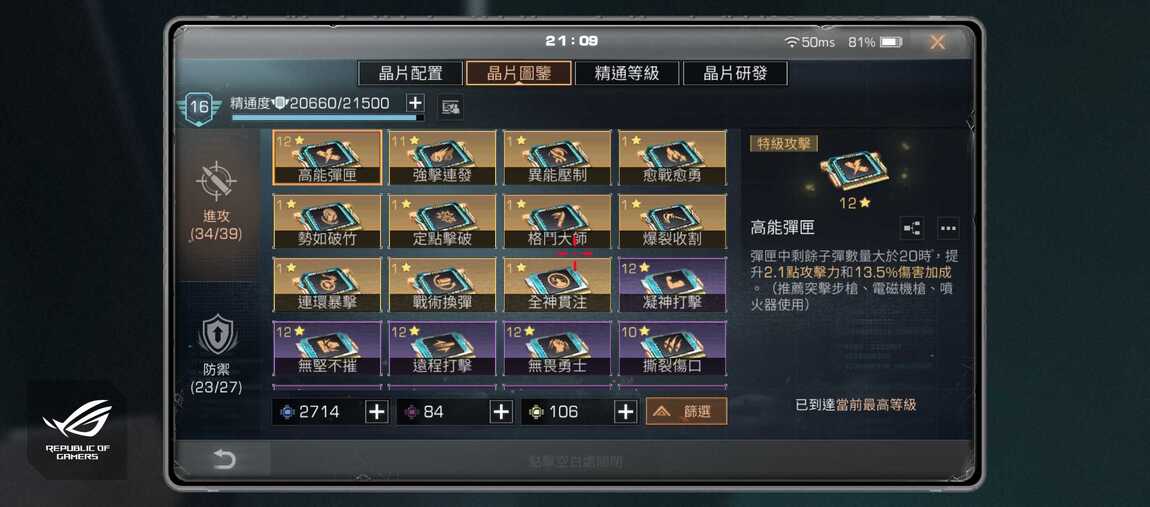This screenshot has height=507, width=1150.
Task: Go back using the return arrow
Action: point(224,460)
